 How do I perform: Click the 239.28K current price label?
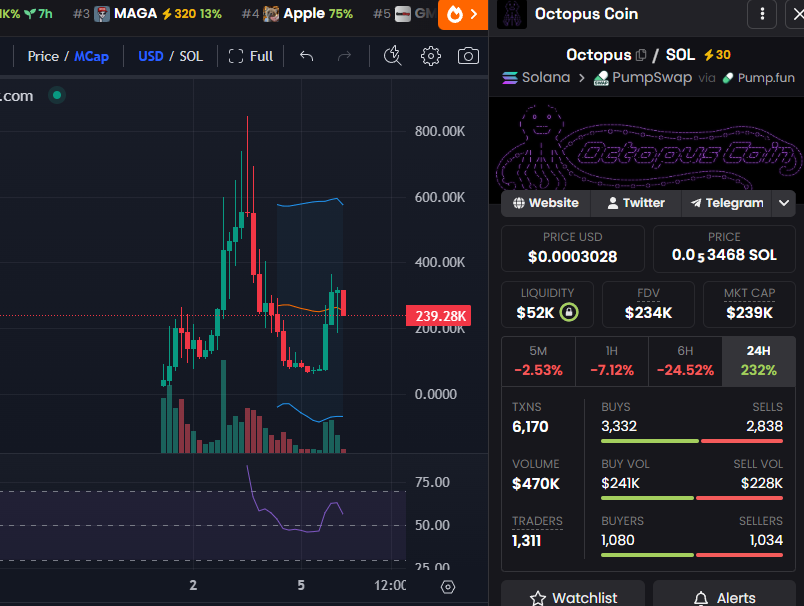click(438, 316)
